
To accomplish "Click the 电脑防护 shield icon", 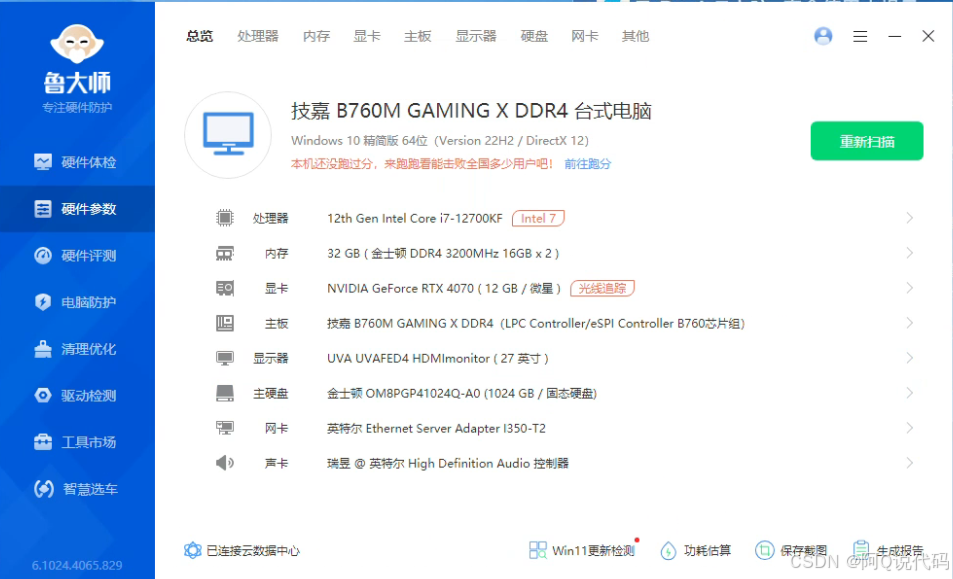I will pyautogui.click(x=43, y=302).
